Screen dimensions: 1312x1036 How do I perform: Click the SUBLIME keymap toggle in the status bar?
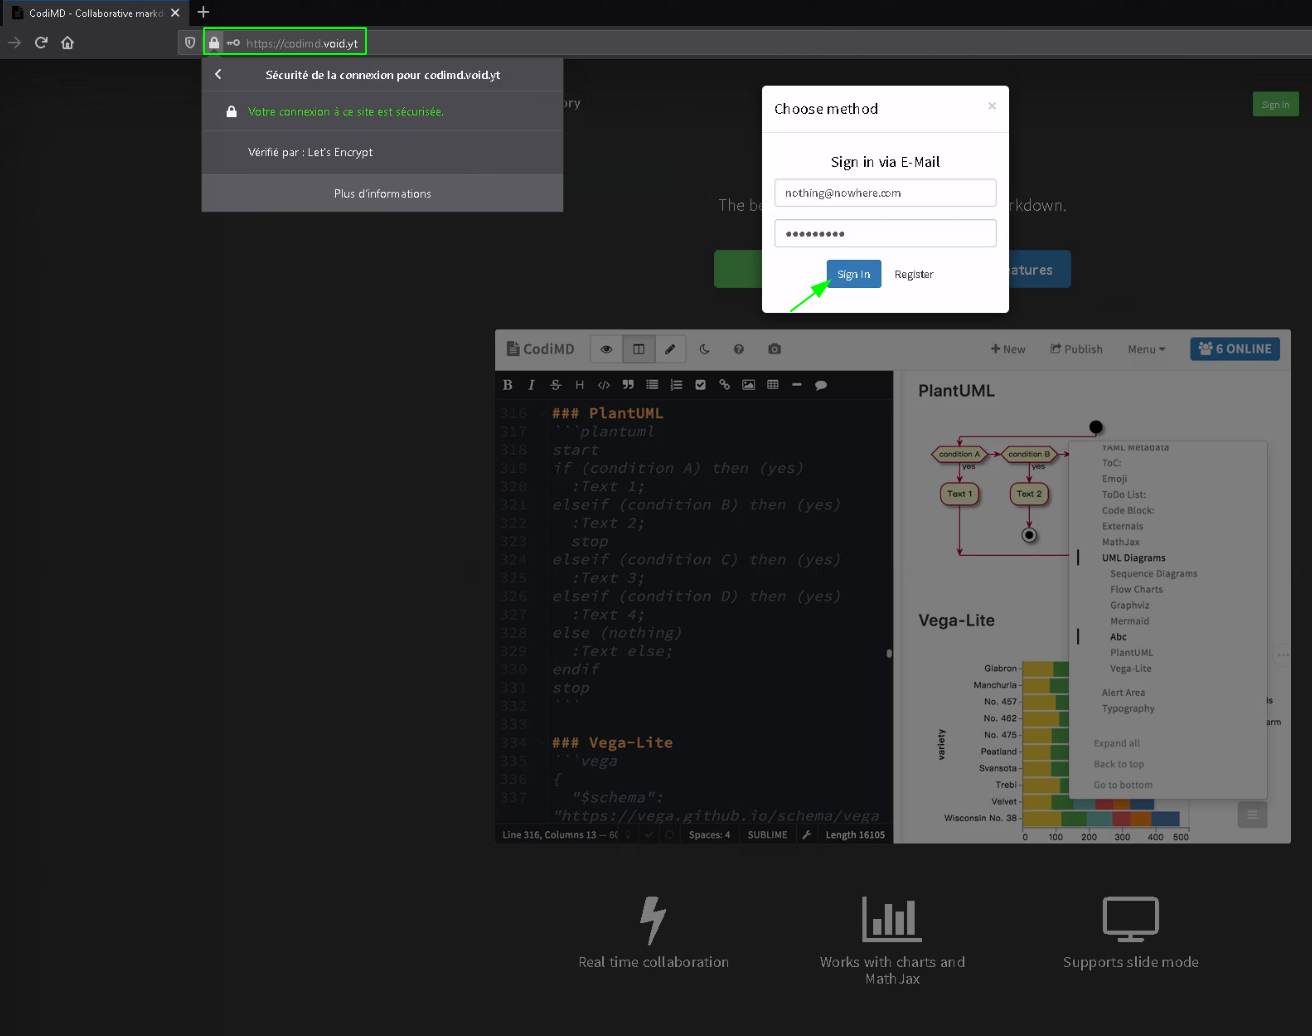[x=768, y=835]
